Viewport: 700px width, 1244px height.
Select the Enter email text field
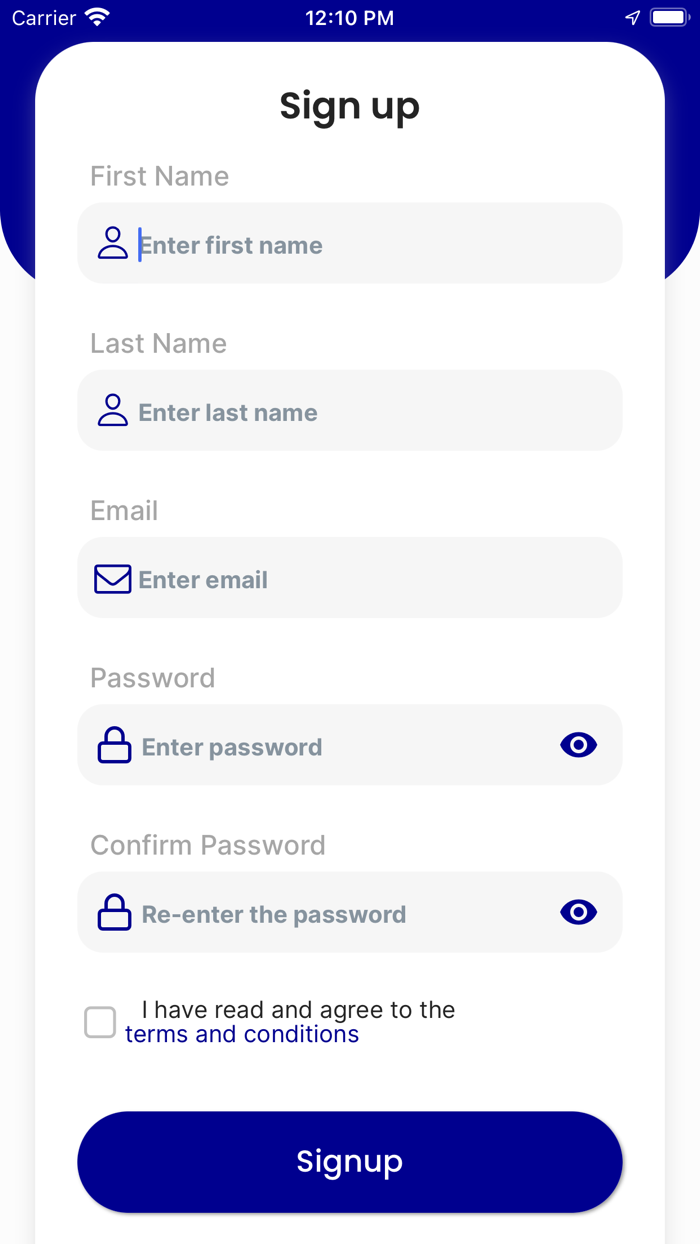370,579
